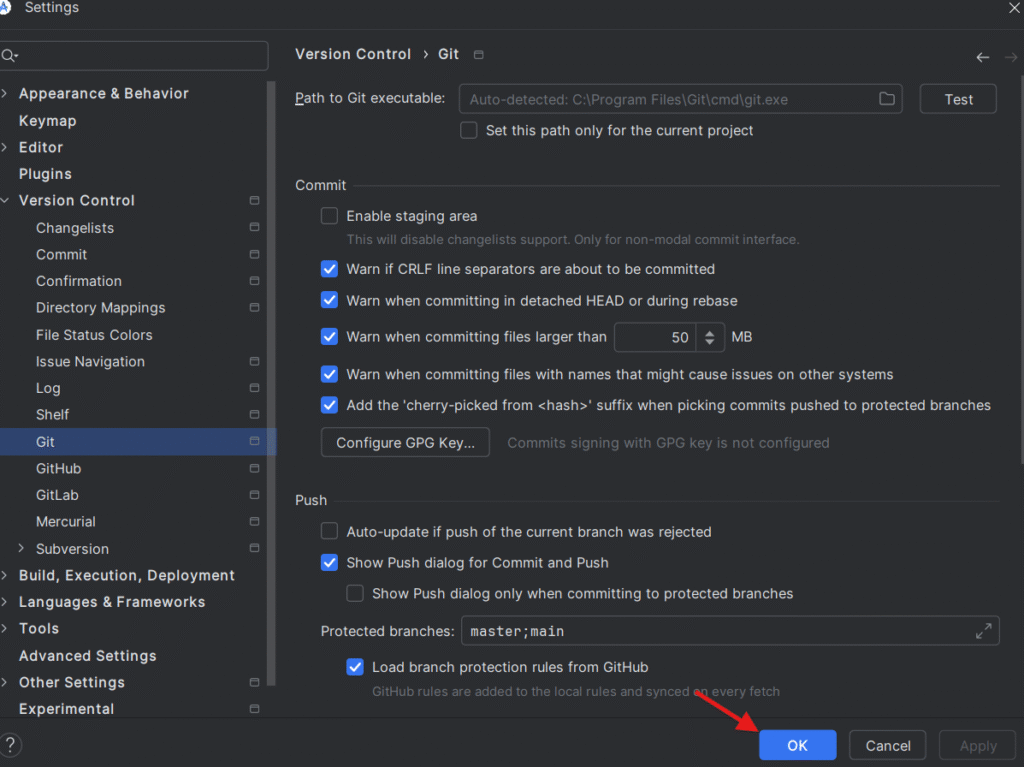Click project-level icon on Subversion row
1024x767 pixels.
click(255, 548)
